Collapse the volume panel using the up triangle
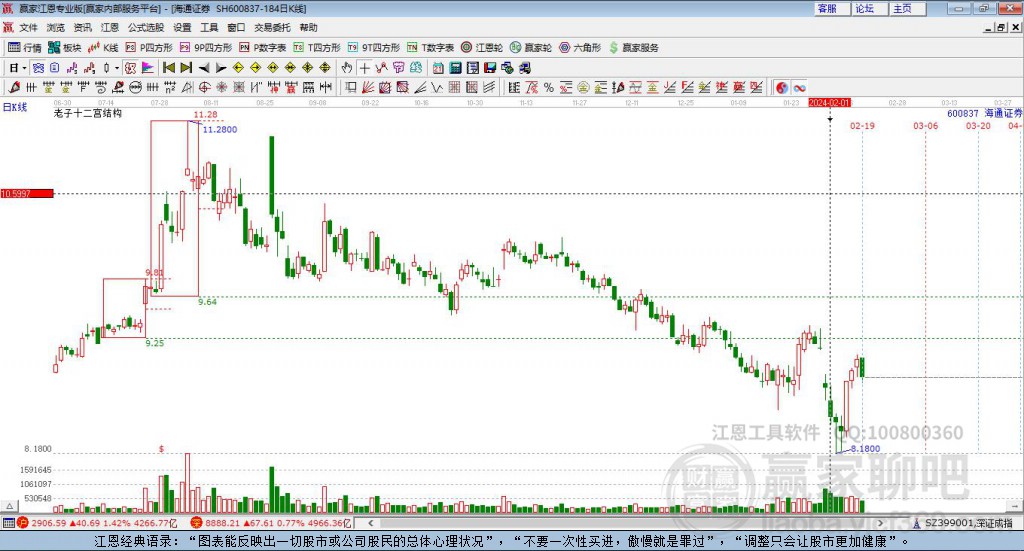This screenshot has height=551, width=1024. pyautogui.click(x=10, y=506)
